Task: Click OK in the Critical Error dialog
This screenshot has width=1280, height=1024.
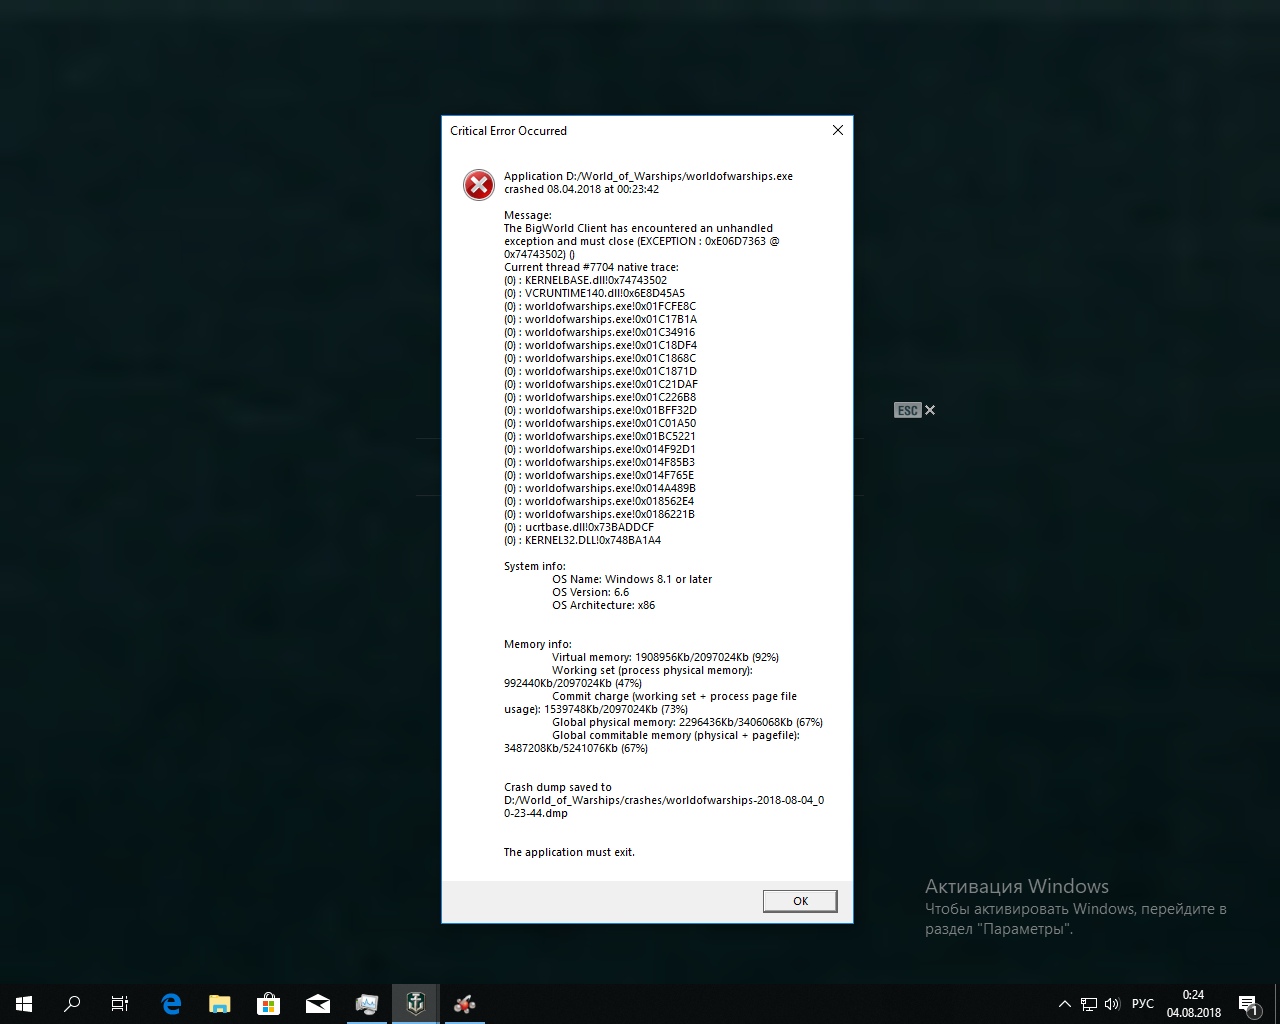Action: pyautogui.click(x=800, y=901)
